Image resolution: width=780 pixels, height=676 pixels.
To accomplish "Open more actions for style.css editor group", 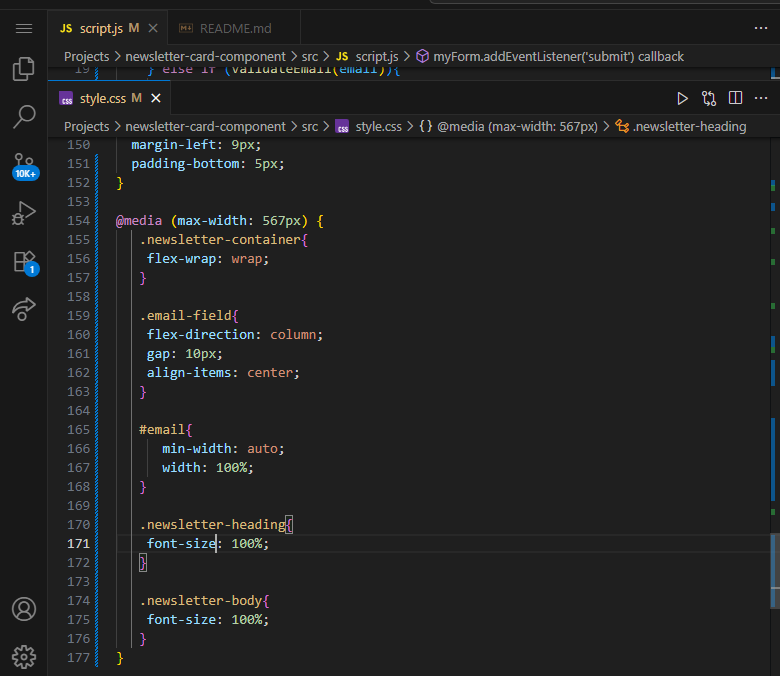I will coord(761,98).
